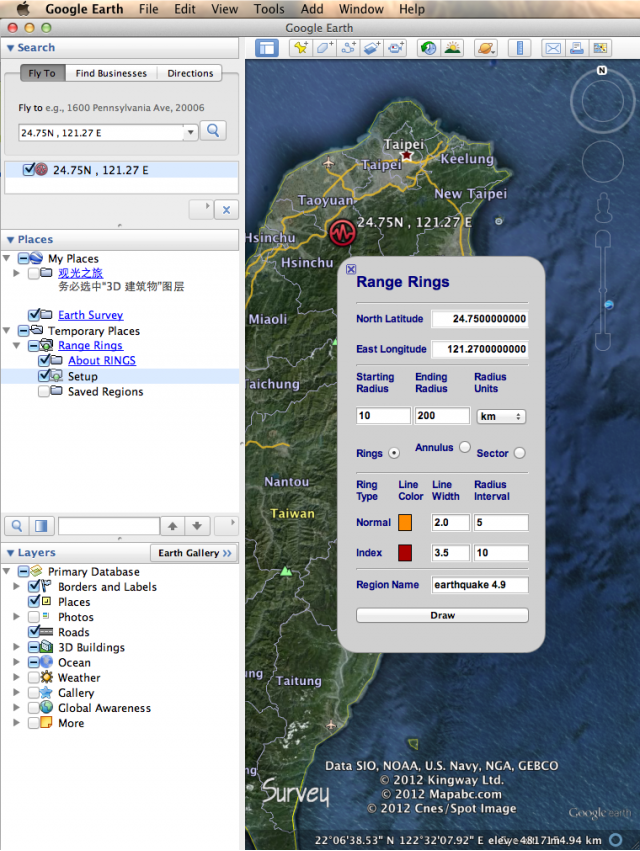The height and width of the screenshot is (851, 640).
Task: Disable the Borders and Labels layer
Action: click(x=34, y=586)
